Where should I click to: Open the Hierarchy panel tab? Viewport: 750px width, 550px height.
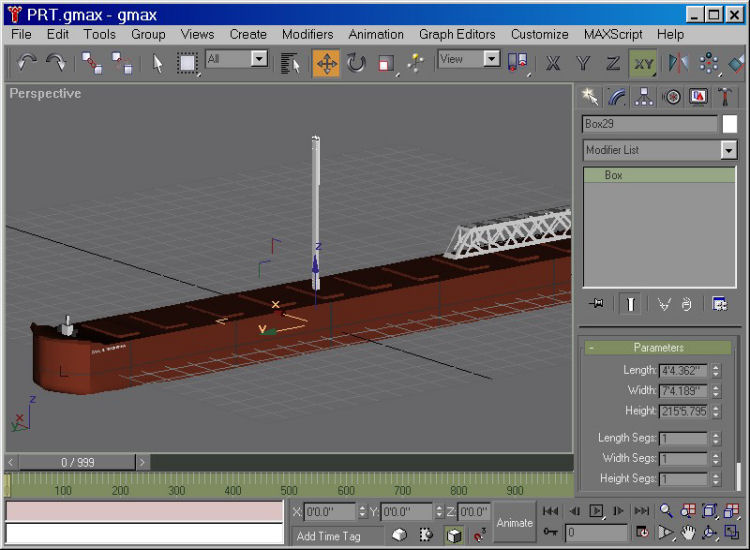coord(645,96)
